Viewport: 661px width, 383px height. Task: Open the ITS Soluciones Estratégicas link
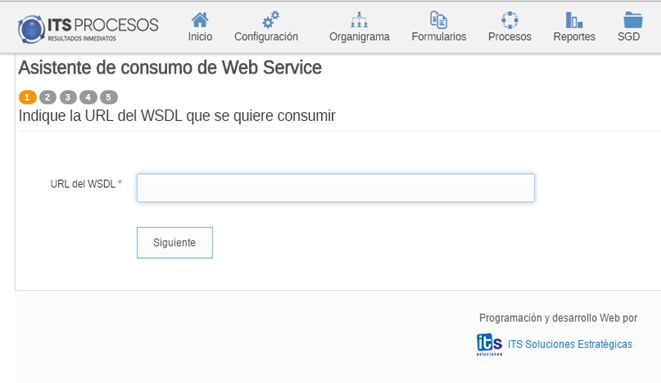point(570,344)
